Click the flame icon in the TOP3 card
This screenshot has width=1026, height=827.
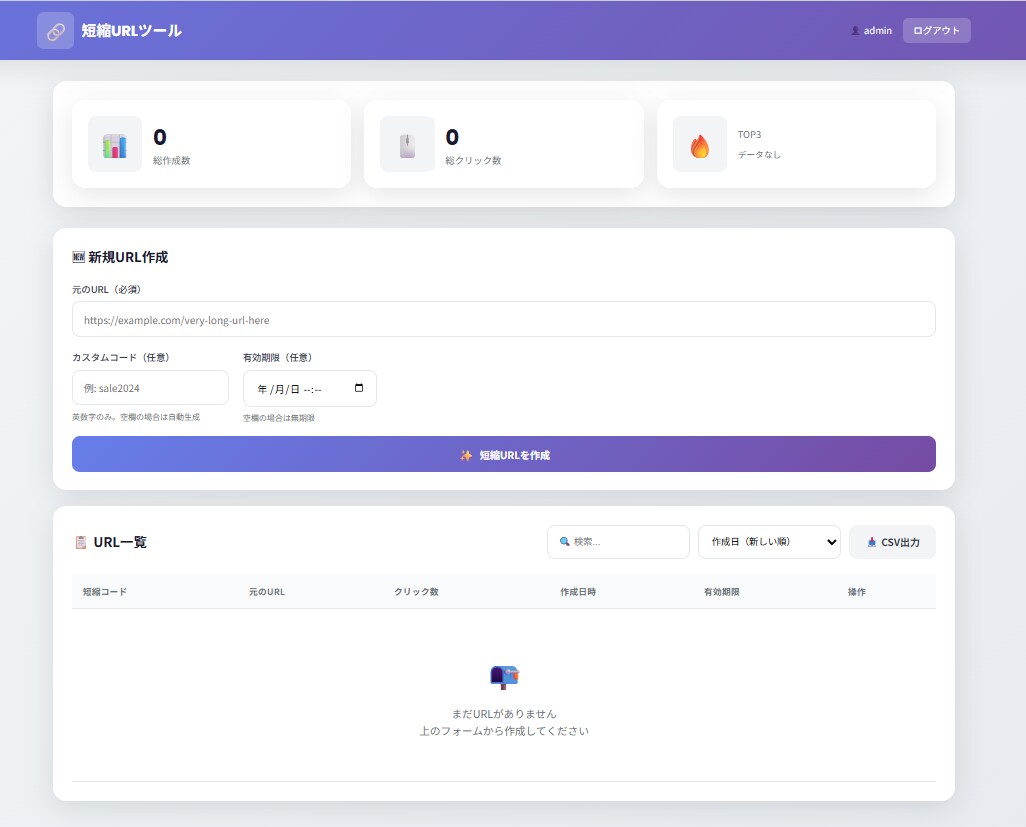coord(699,146)
